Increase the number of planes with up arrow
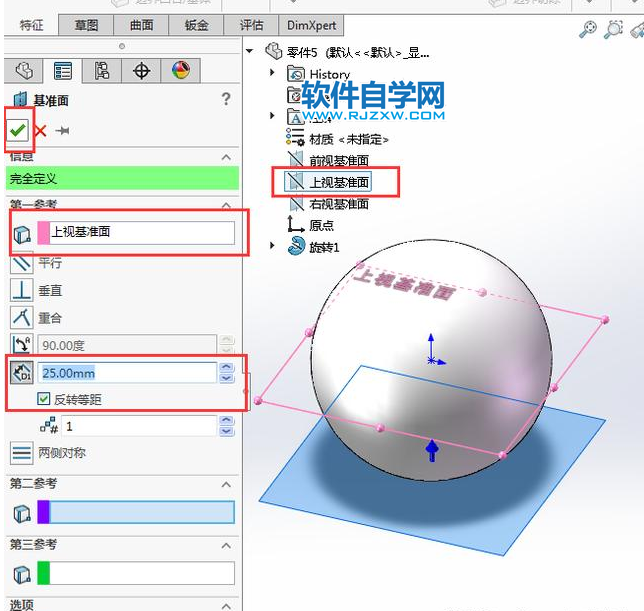 [x=227, y=420]
